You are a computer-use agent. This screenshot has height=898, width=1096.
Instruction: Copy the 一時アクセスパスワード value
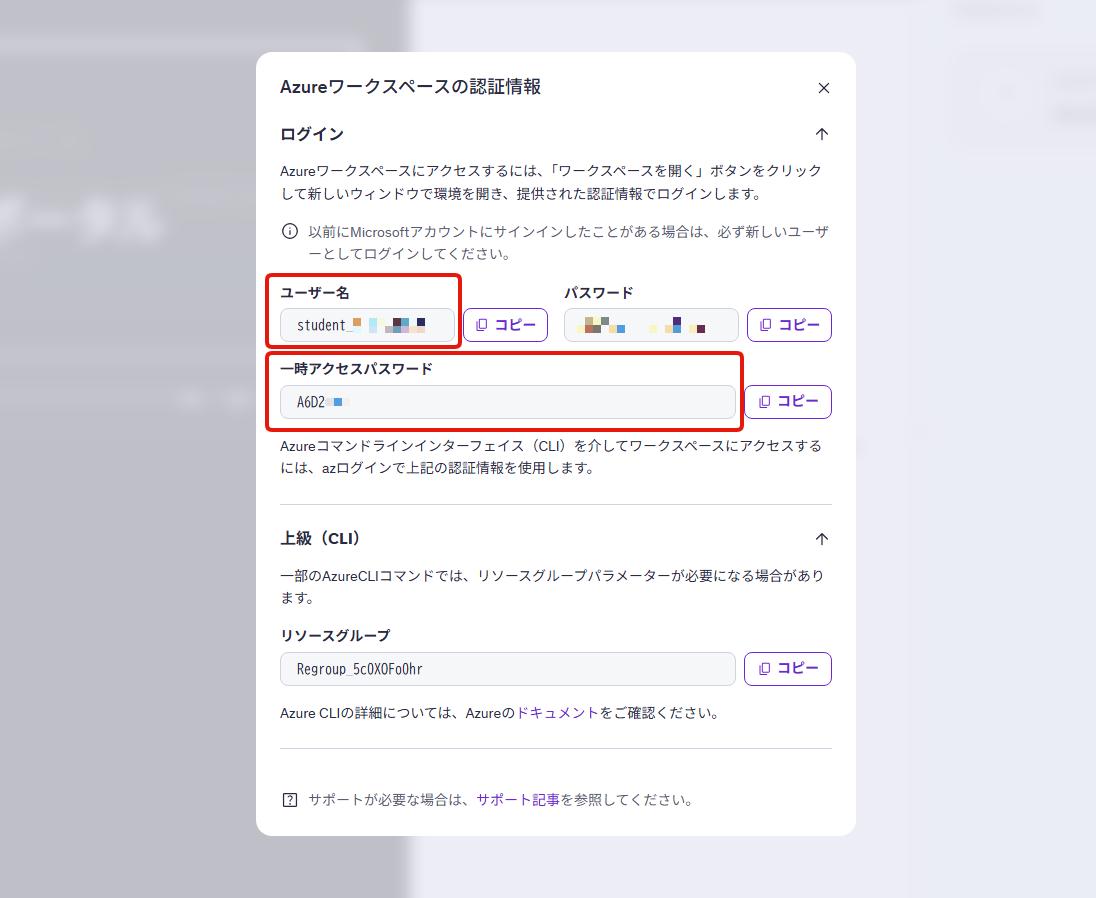[788, 402]
